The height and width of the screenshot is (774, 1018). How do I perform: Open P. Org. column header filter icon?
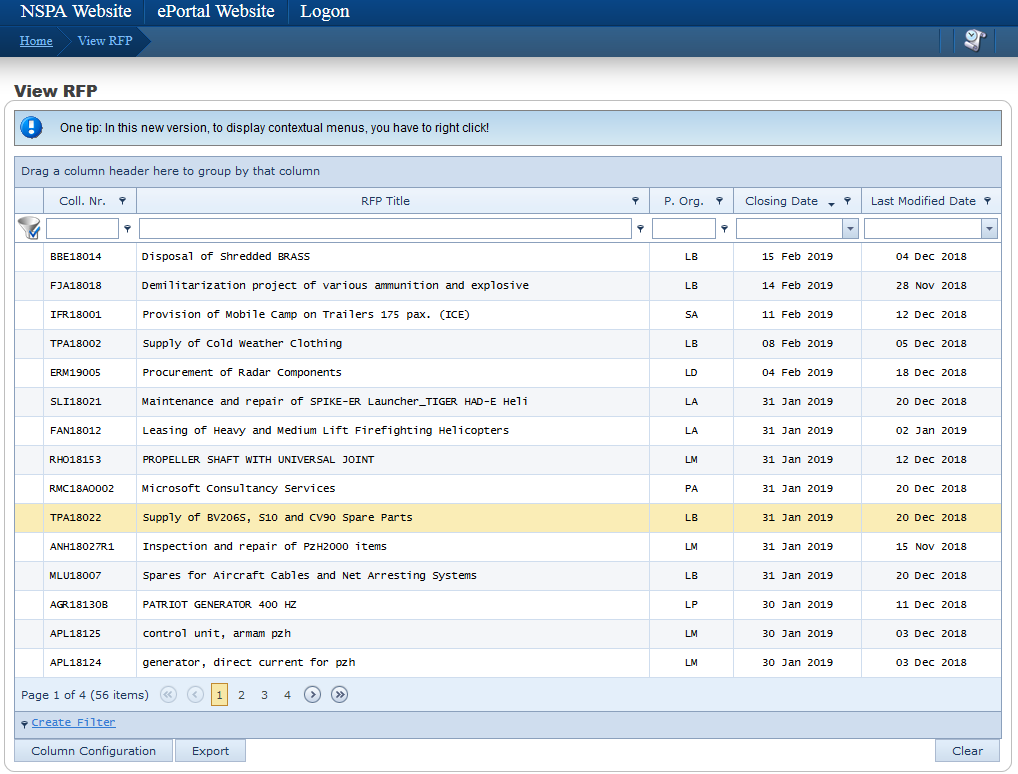pyautogui.click(x=719, y=201)
